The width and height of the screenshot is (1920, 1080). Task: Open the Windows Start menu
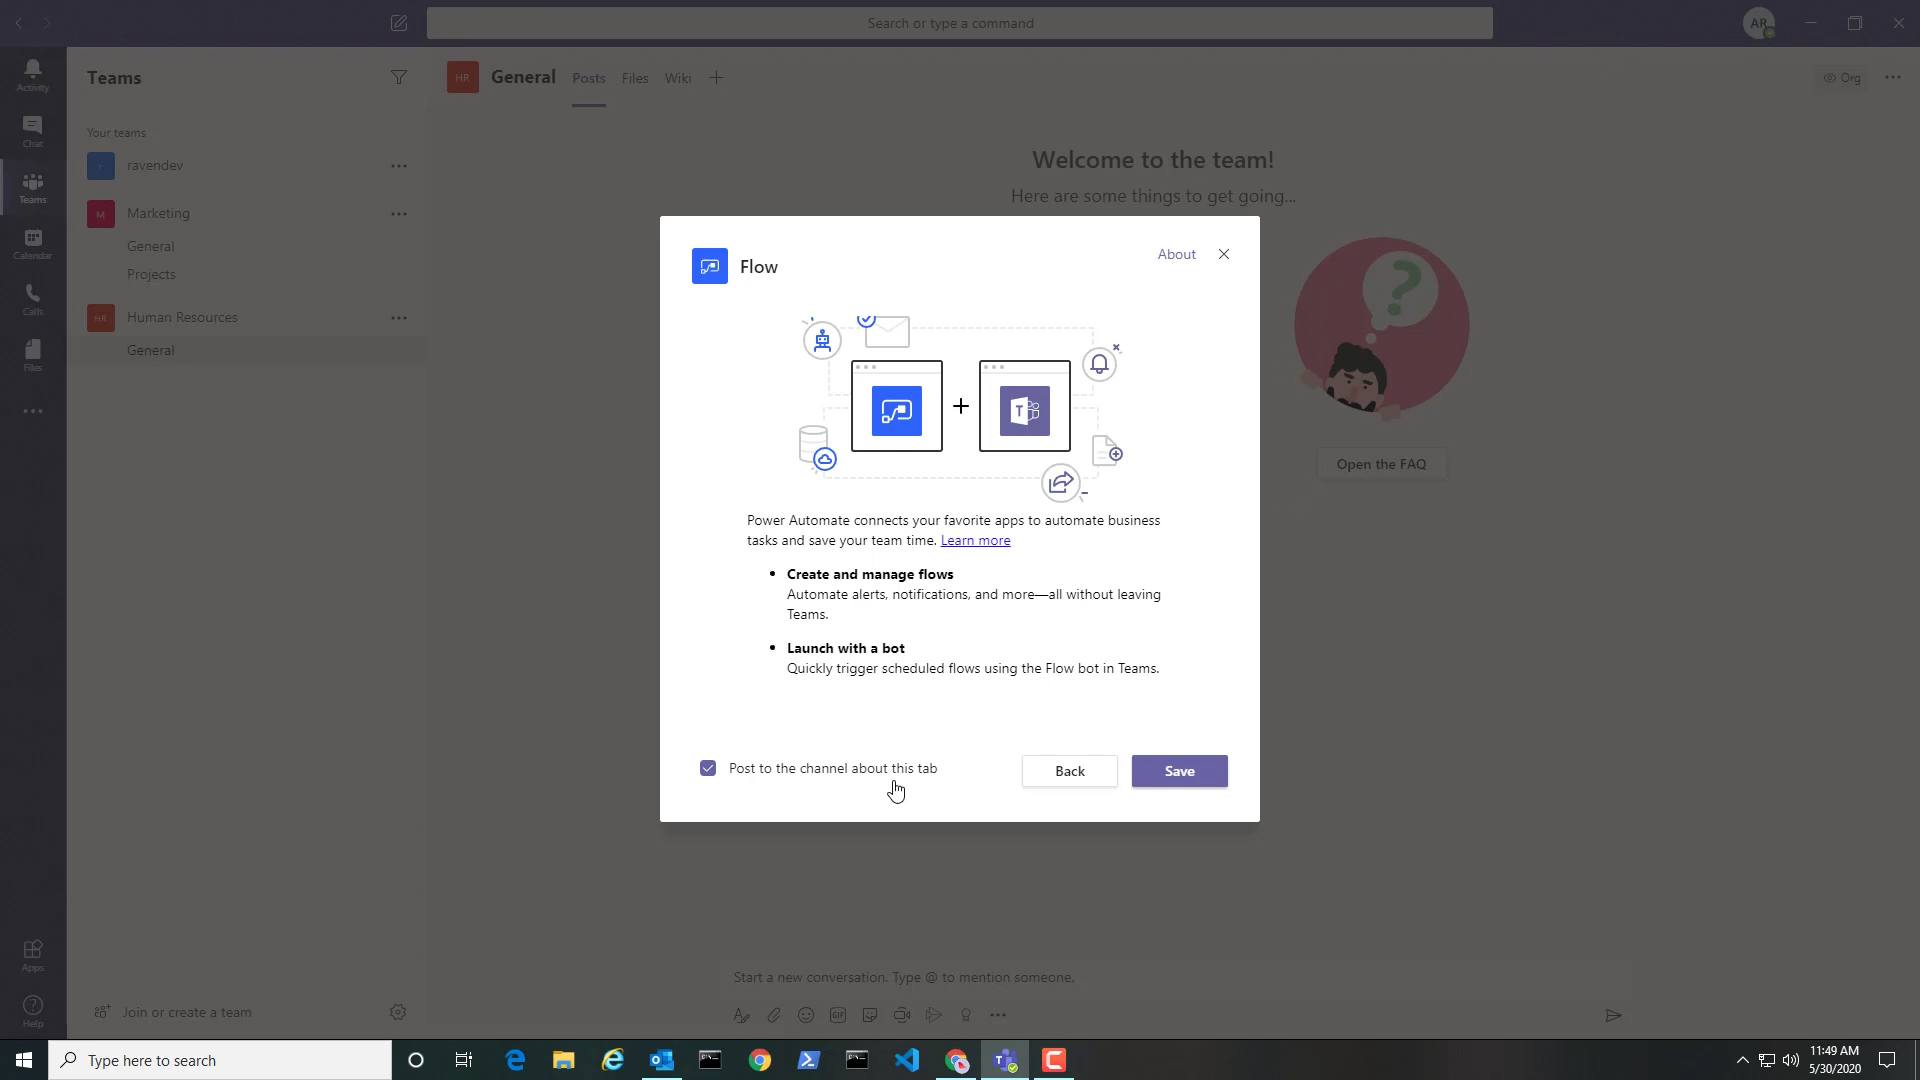tap(24, 1060)
